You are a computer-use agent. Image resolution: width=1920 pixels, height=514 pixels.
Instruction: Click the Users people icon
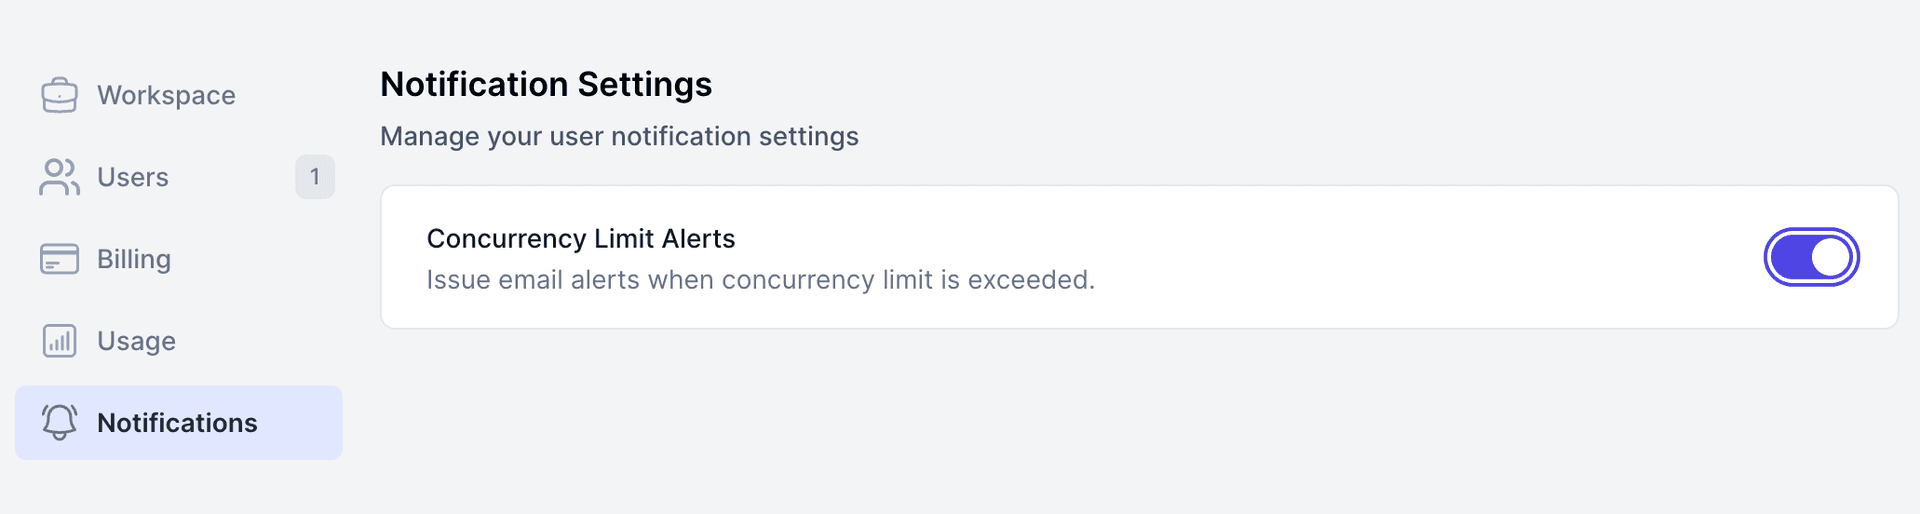pyautogui.click(x=59, y=177)
